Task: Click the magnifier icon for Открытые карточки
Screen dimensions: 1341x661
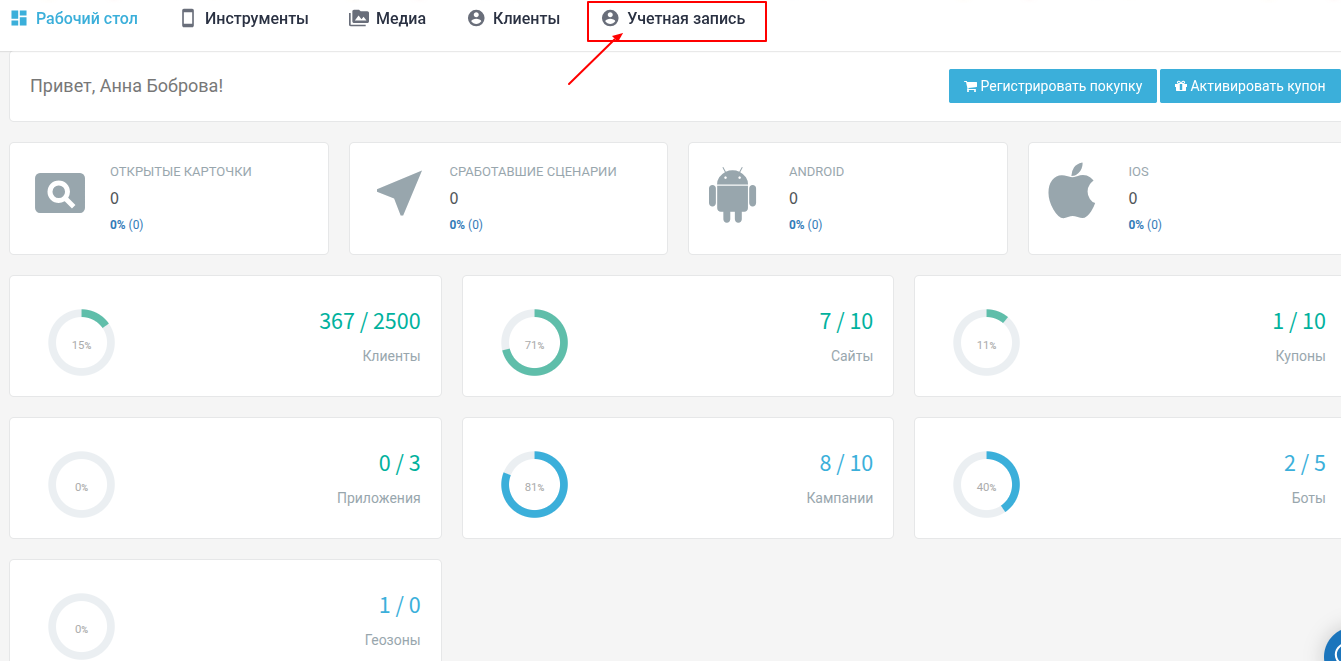Action: [59, 193]
